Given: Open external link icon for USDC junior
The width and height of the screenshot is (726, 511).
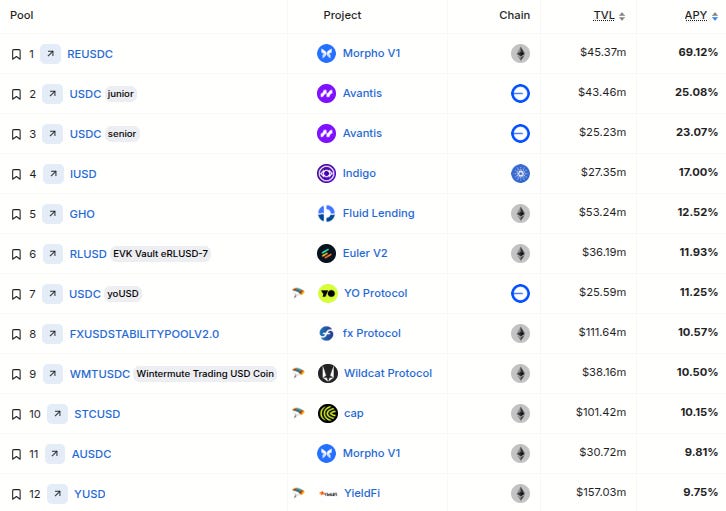Looking at the screenshot, I should [x=52, y=94].
